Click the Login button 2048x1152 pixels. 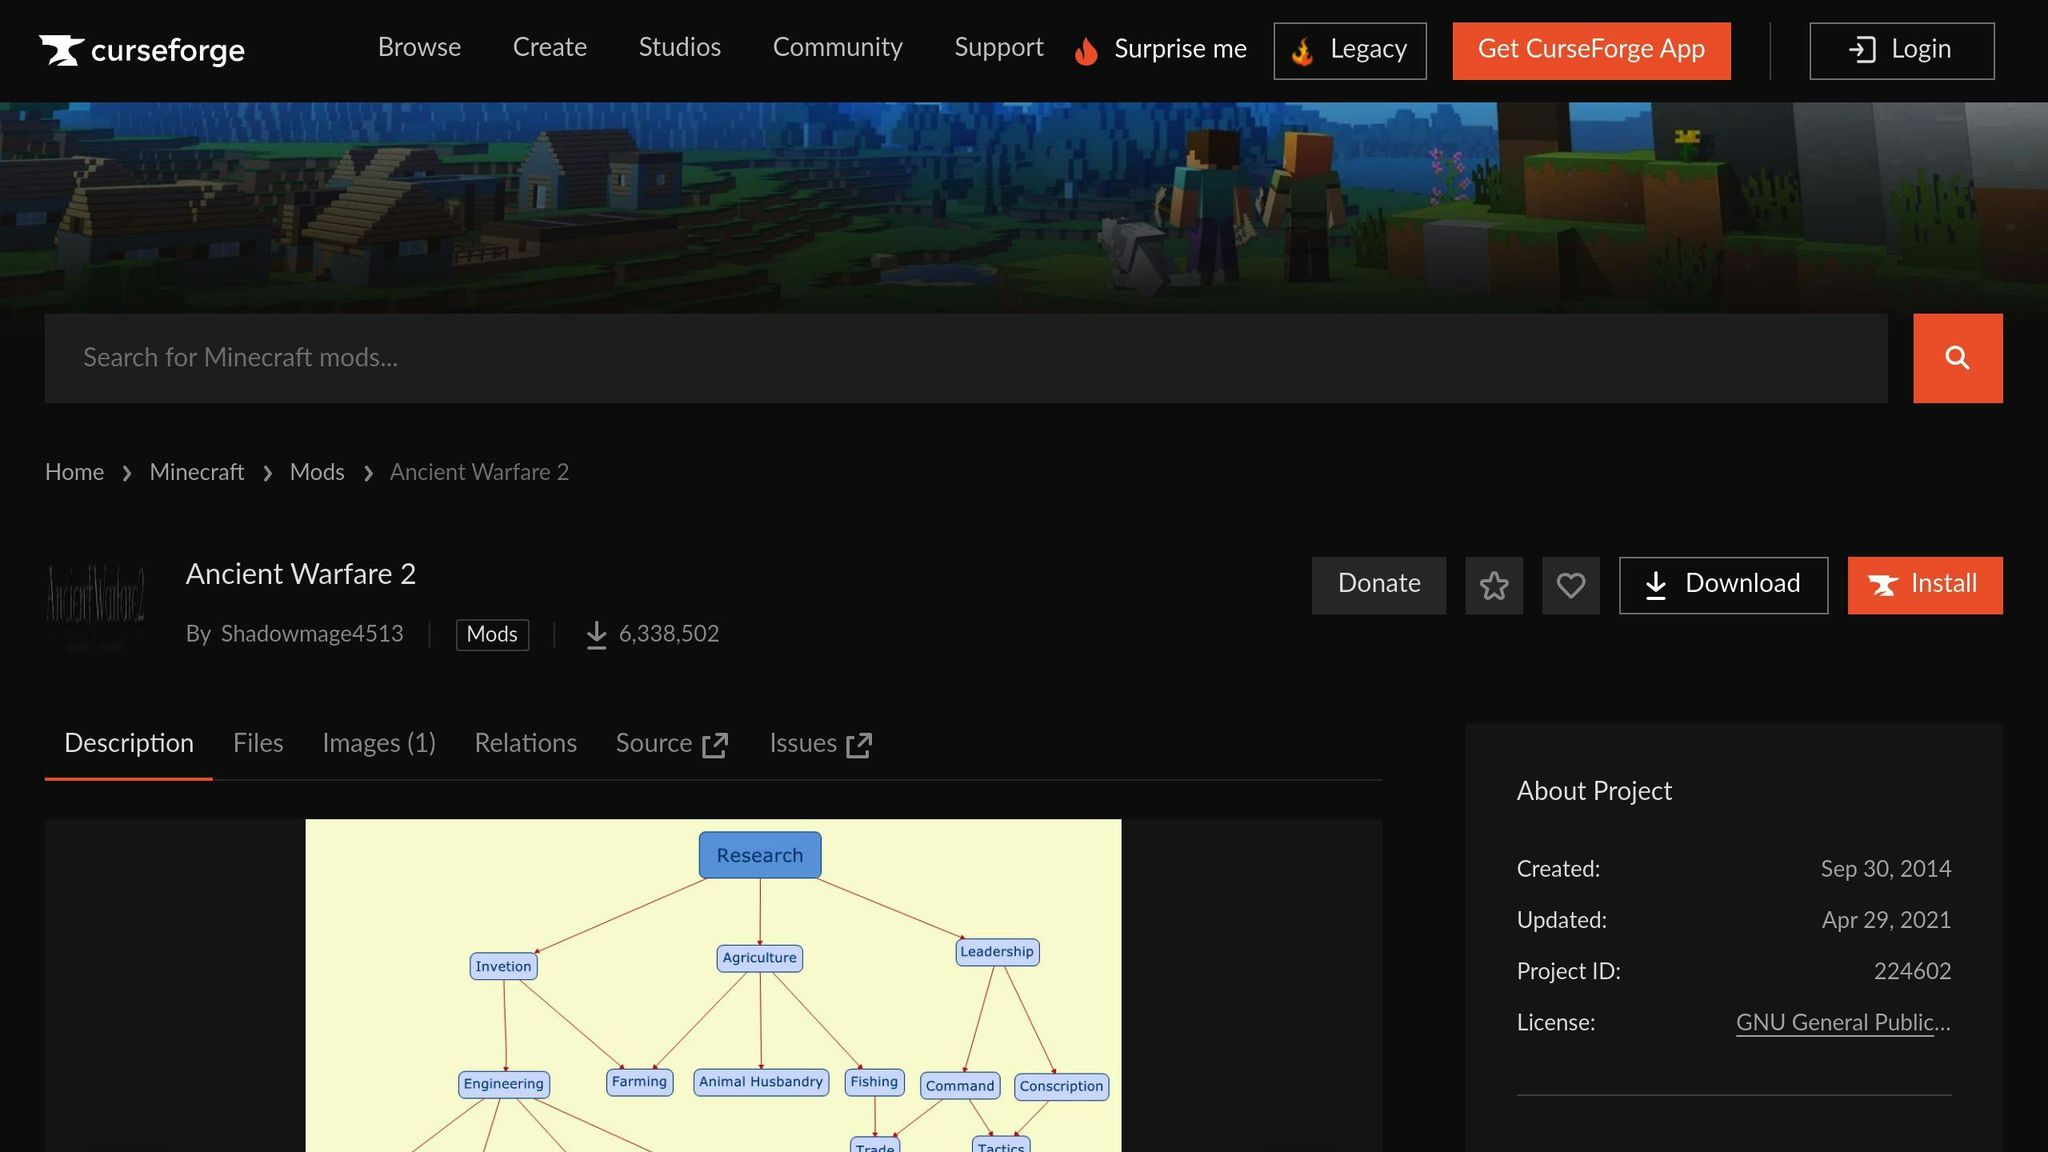click(x=1901, y=51)
